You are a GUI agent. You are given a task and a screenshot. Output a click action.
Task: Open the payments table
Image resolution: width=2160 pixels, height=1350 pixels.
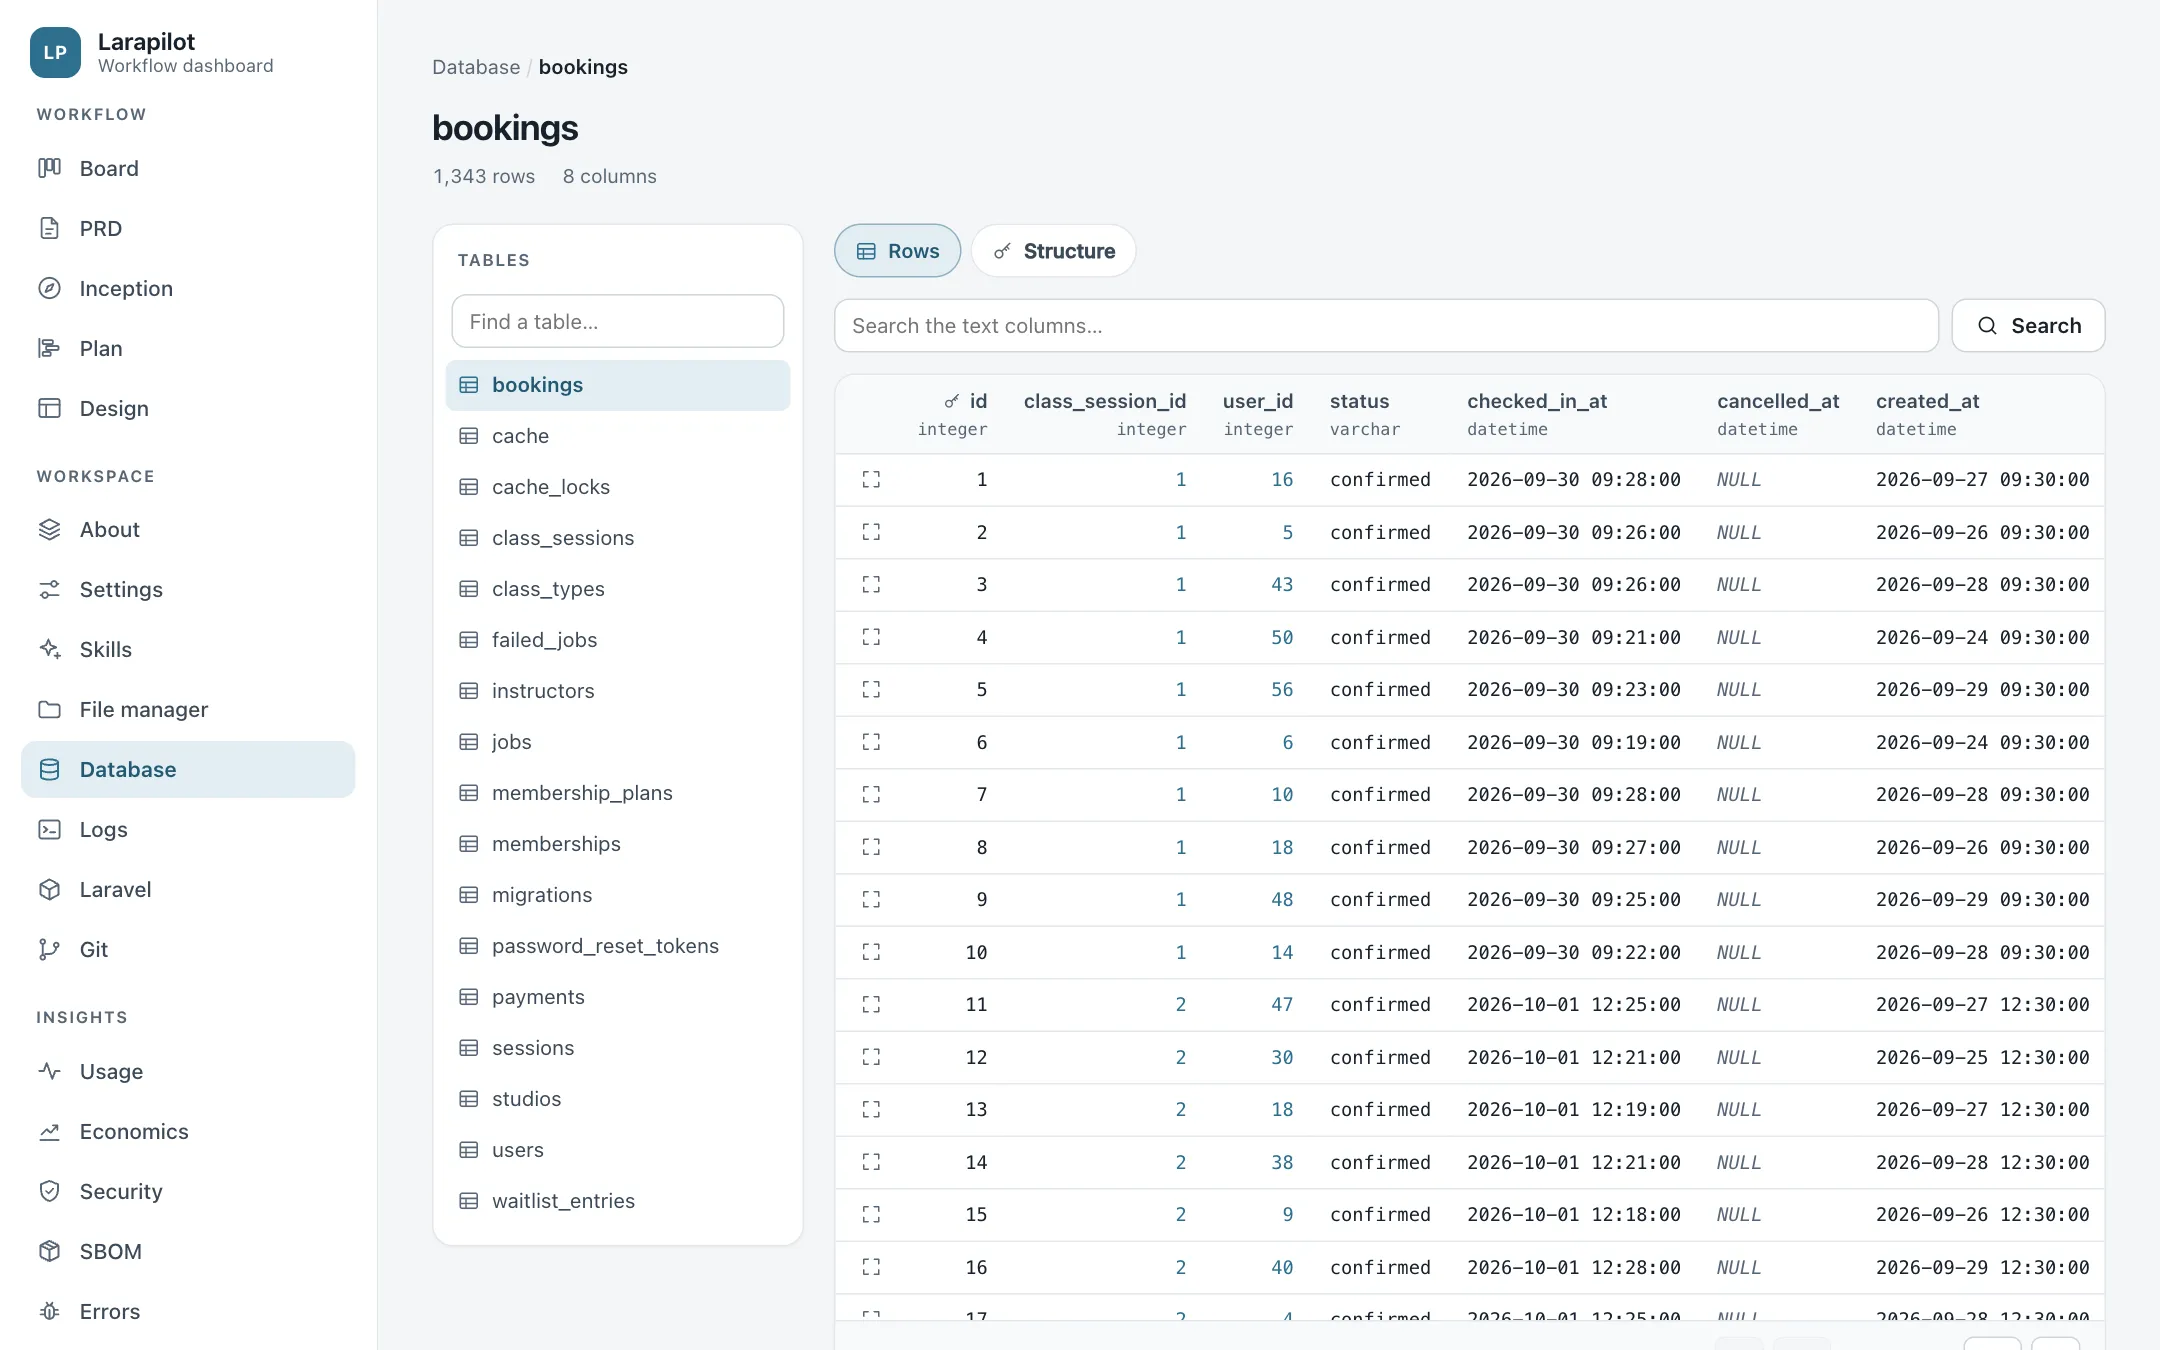tap(618, 997)
